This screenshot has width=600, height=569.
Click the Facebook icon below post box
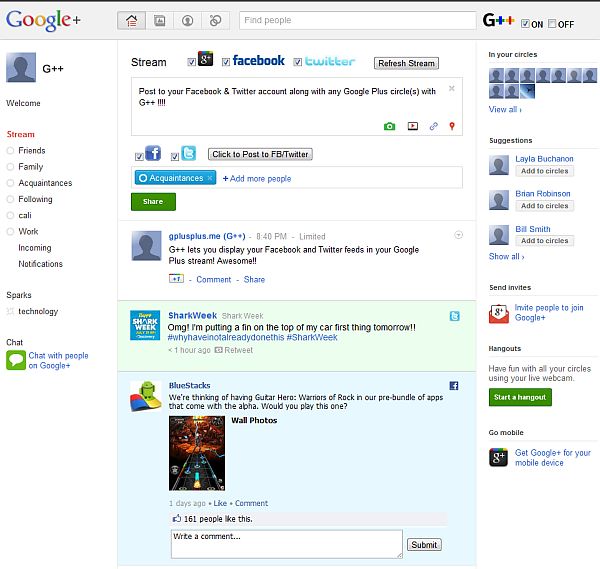pyautogui.click(x=153, y=153)
